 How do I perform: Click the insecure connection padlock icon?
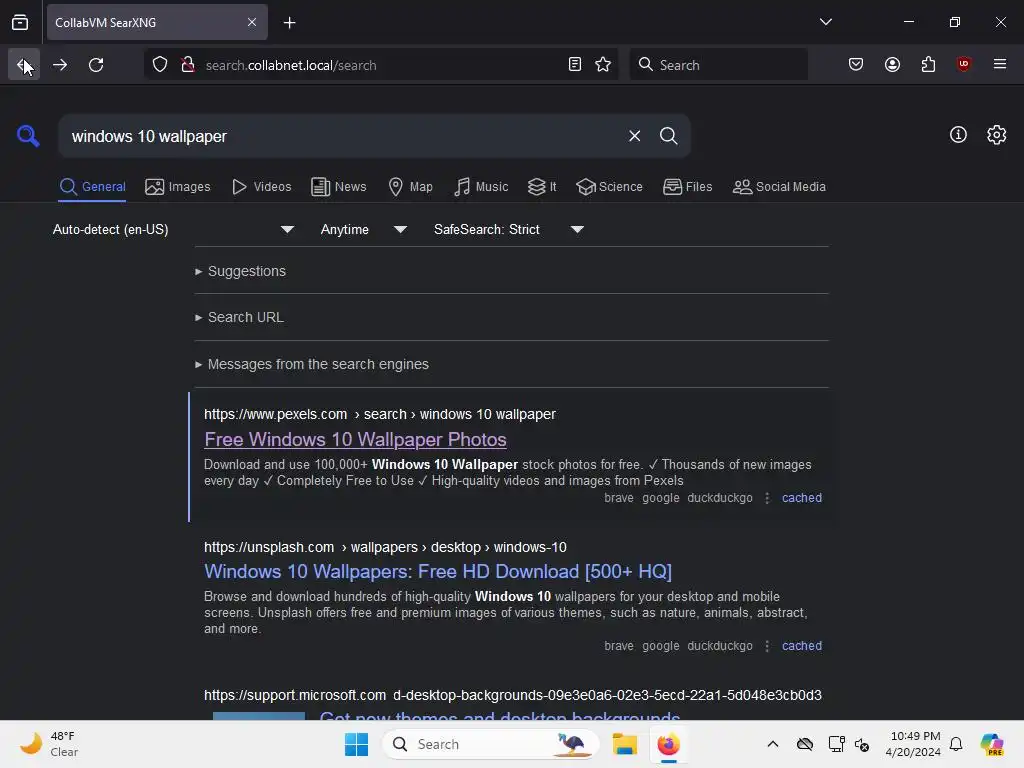pyautogui.click(x=188, y=65)
